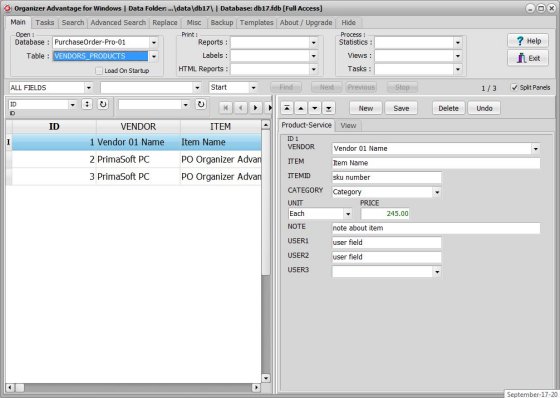Click the Delete button
This screenshot has height=398, width=560.
coord(448,108)
